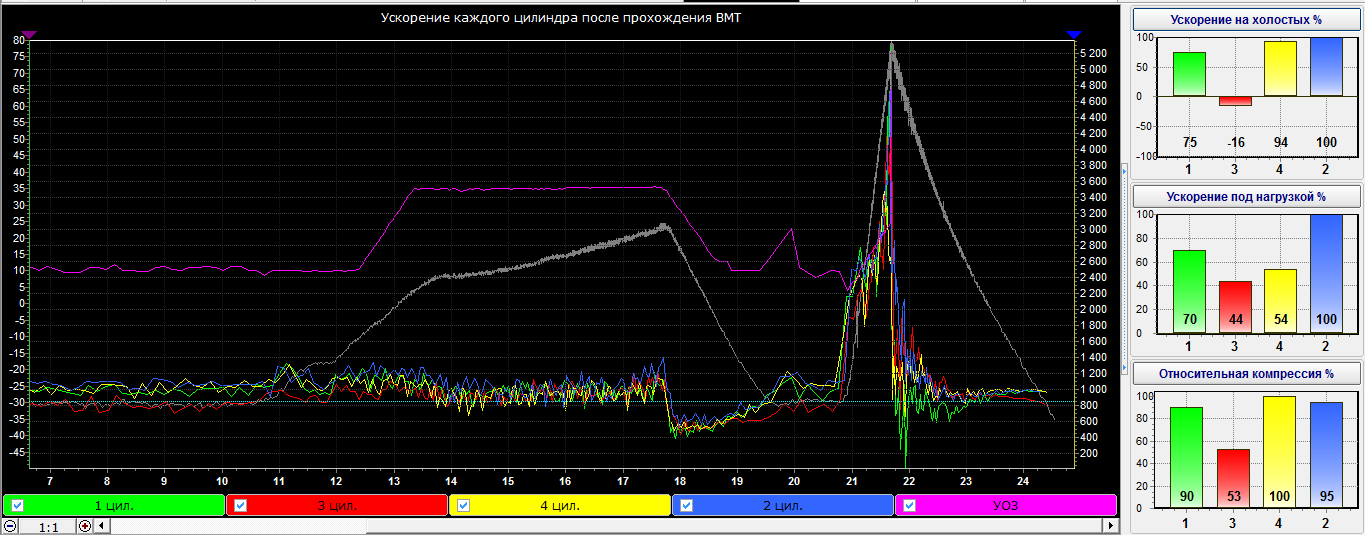1365x535 pixels.
Task: Reset zoom with the 1:1 button
Action: click(47, 526)
